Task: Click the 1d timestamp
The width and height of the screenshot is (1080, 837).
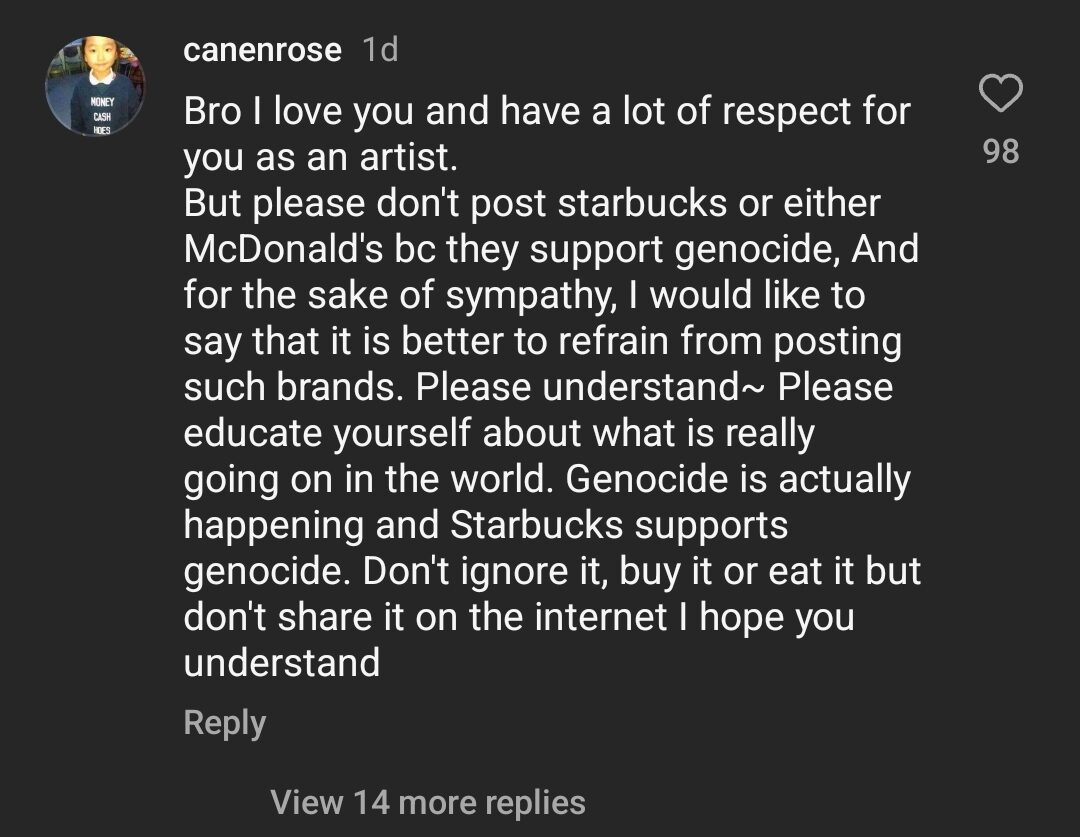Action: pyautogui.click(x=379, y=50)
